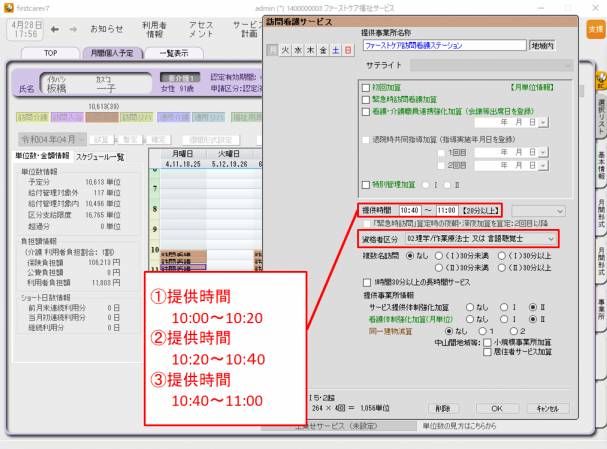The height and width of the screenshot is (449, 607).
Task: Enable the 初回加算 checkbox
Action: click(366, 87)
